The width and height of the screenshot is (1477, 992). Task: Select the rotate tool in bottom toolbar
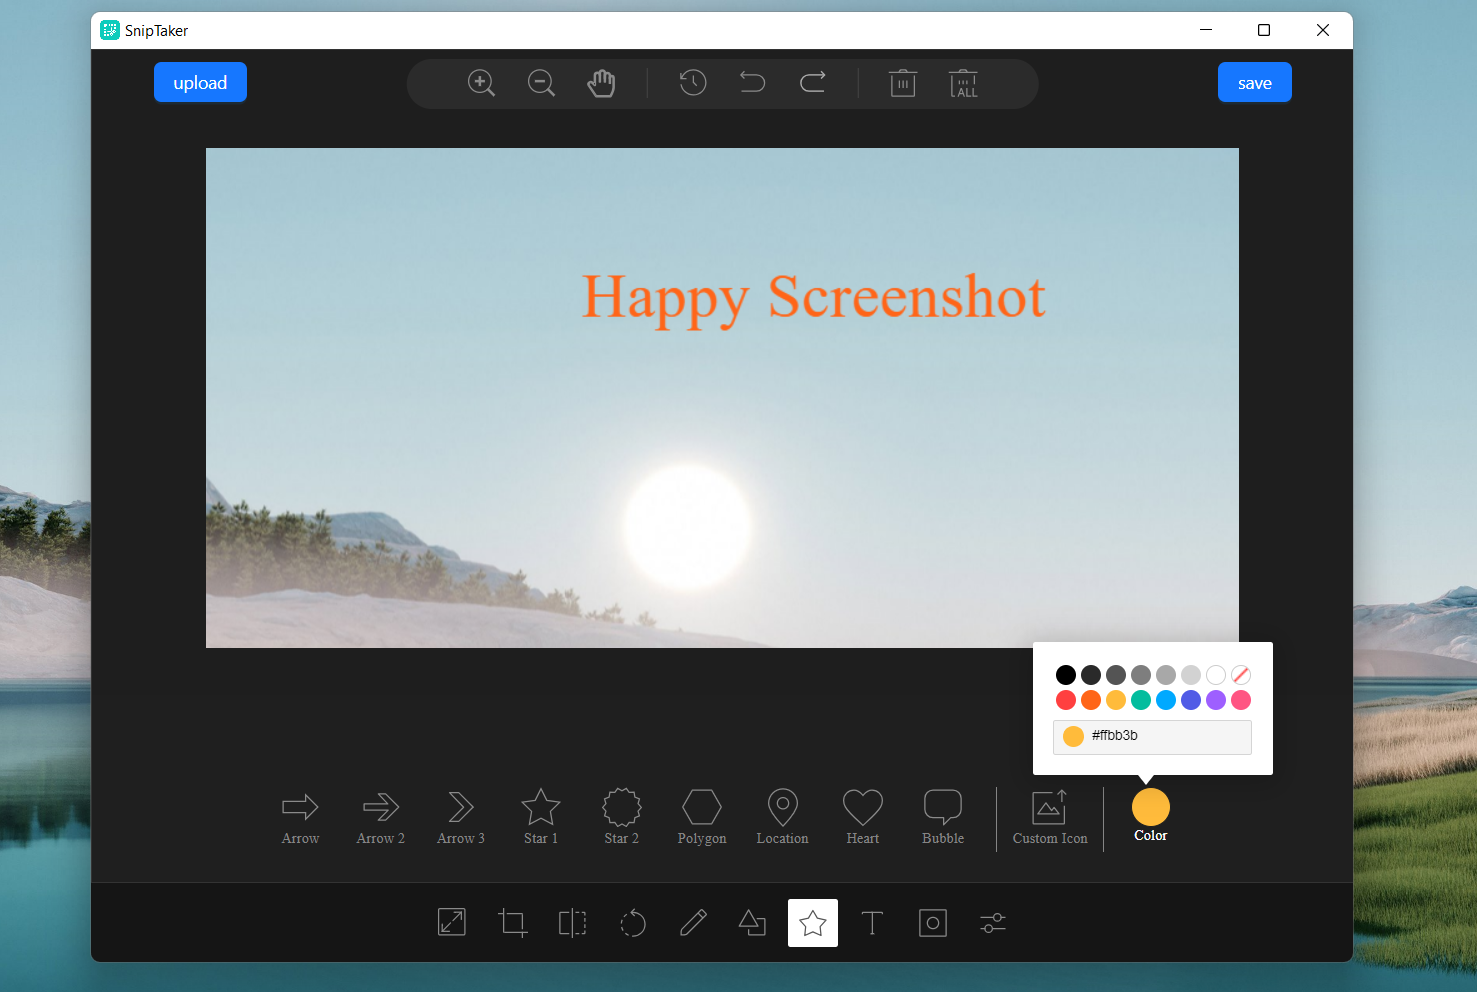pyautogui.click(x=633, y=922)
